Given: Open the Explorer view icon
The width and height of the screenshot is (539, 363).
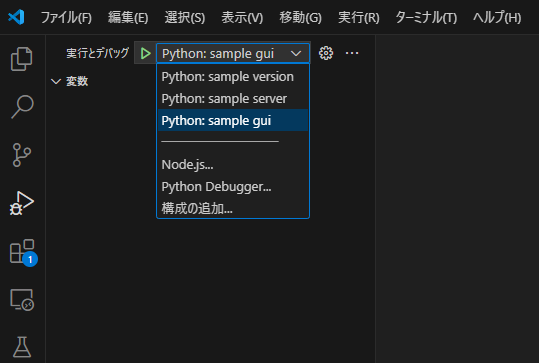Looking at the screenshot, I should coord(22,59).
